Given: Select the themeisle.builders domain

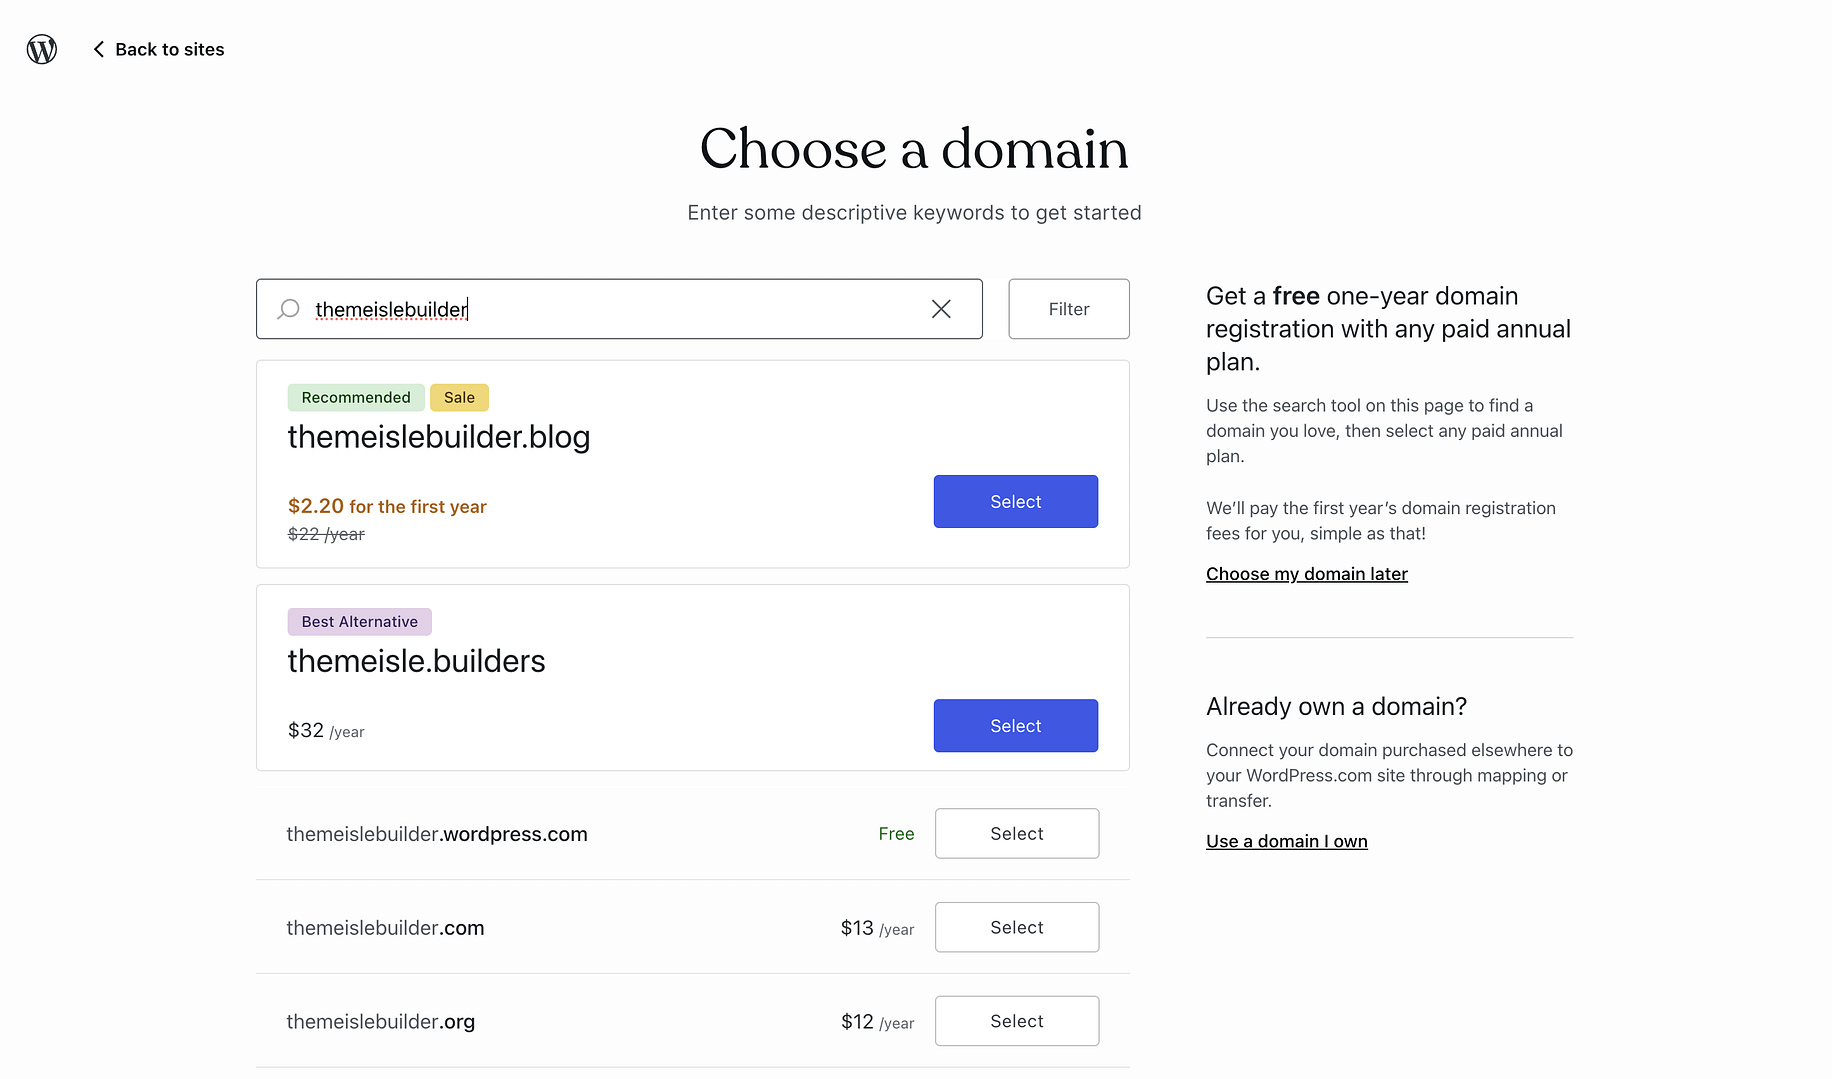Looking at the screenshot, I should click(1015, 725).
